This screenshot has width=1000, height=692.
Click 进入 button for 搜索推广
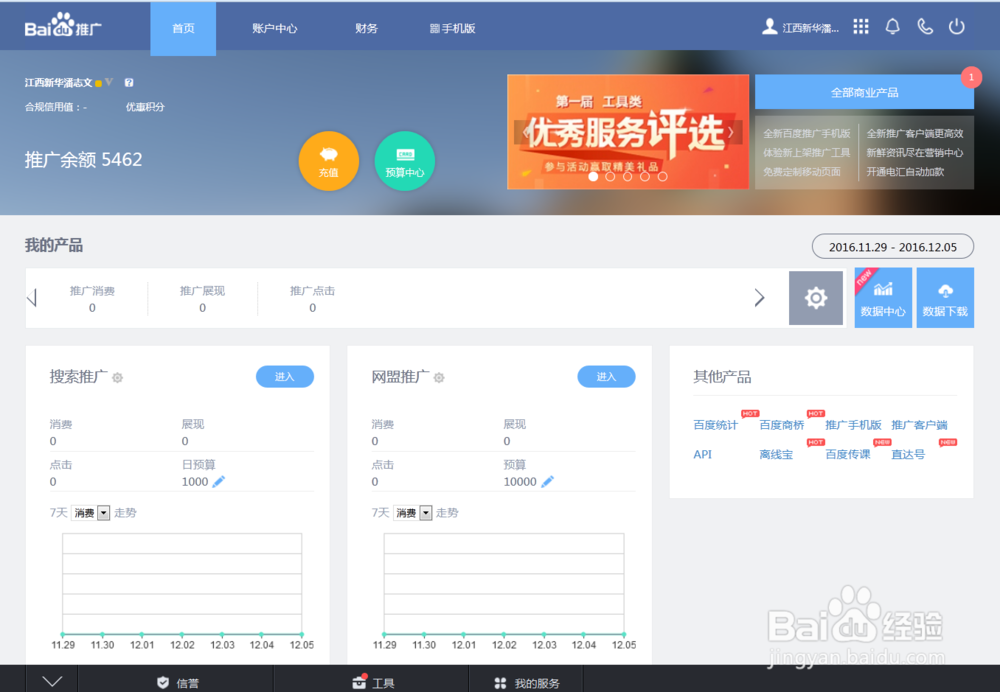pos(284,376)
